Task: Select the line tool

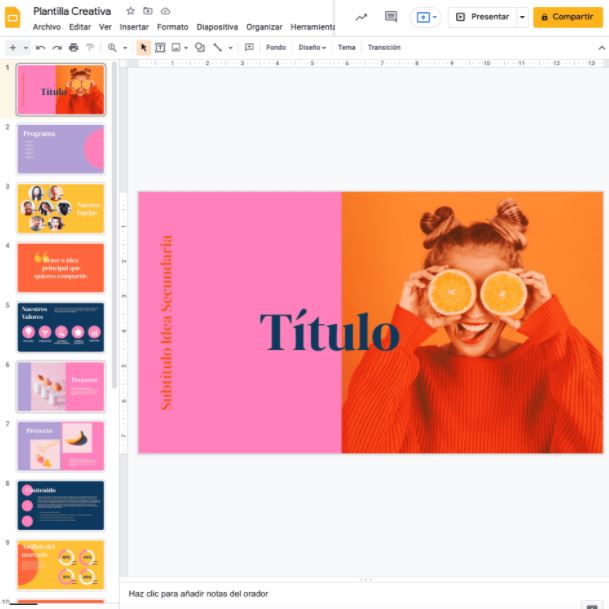Action: 218,47
